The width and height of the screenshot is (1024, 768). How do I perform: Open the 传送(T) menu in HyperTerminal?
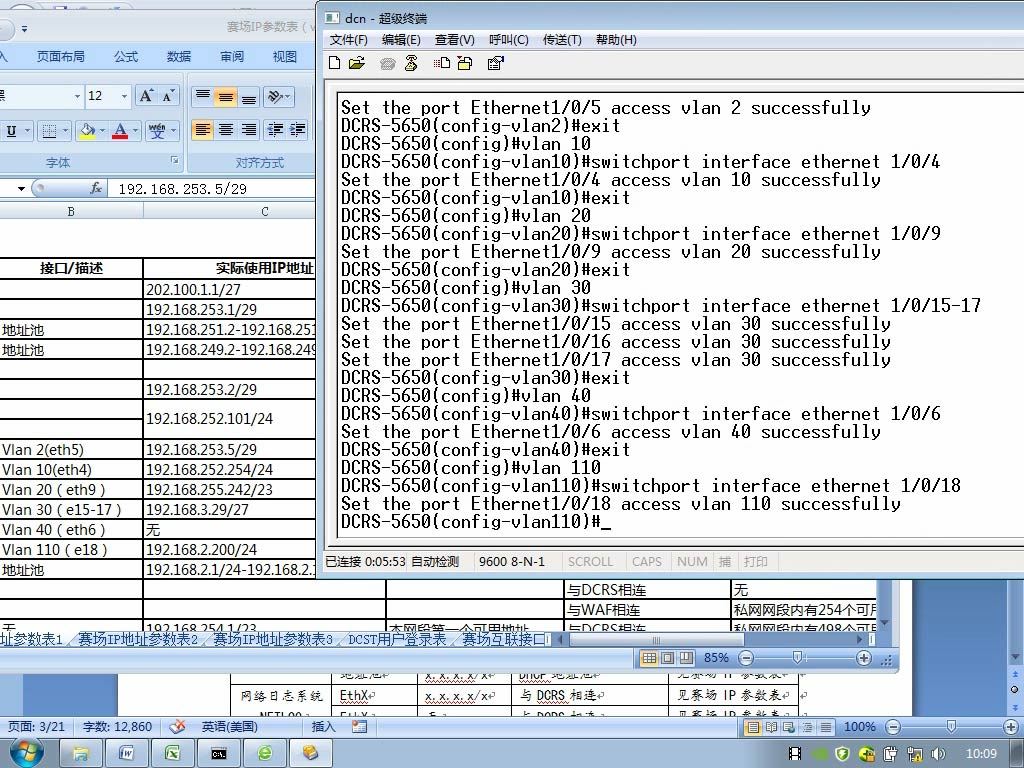tap(562, 40)
